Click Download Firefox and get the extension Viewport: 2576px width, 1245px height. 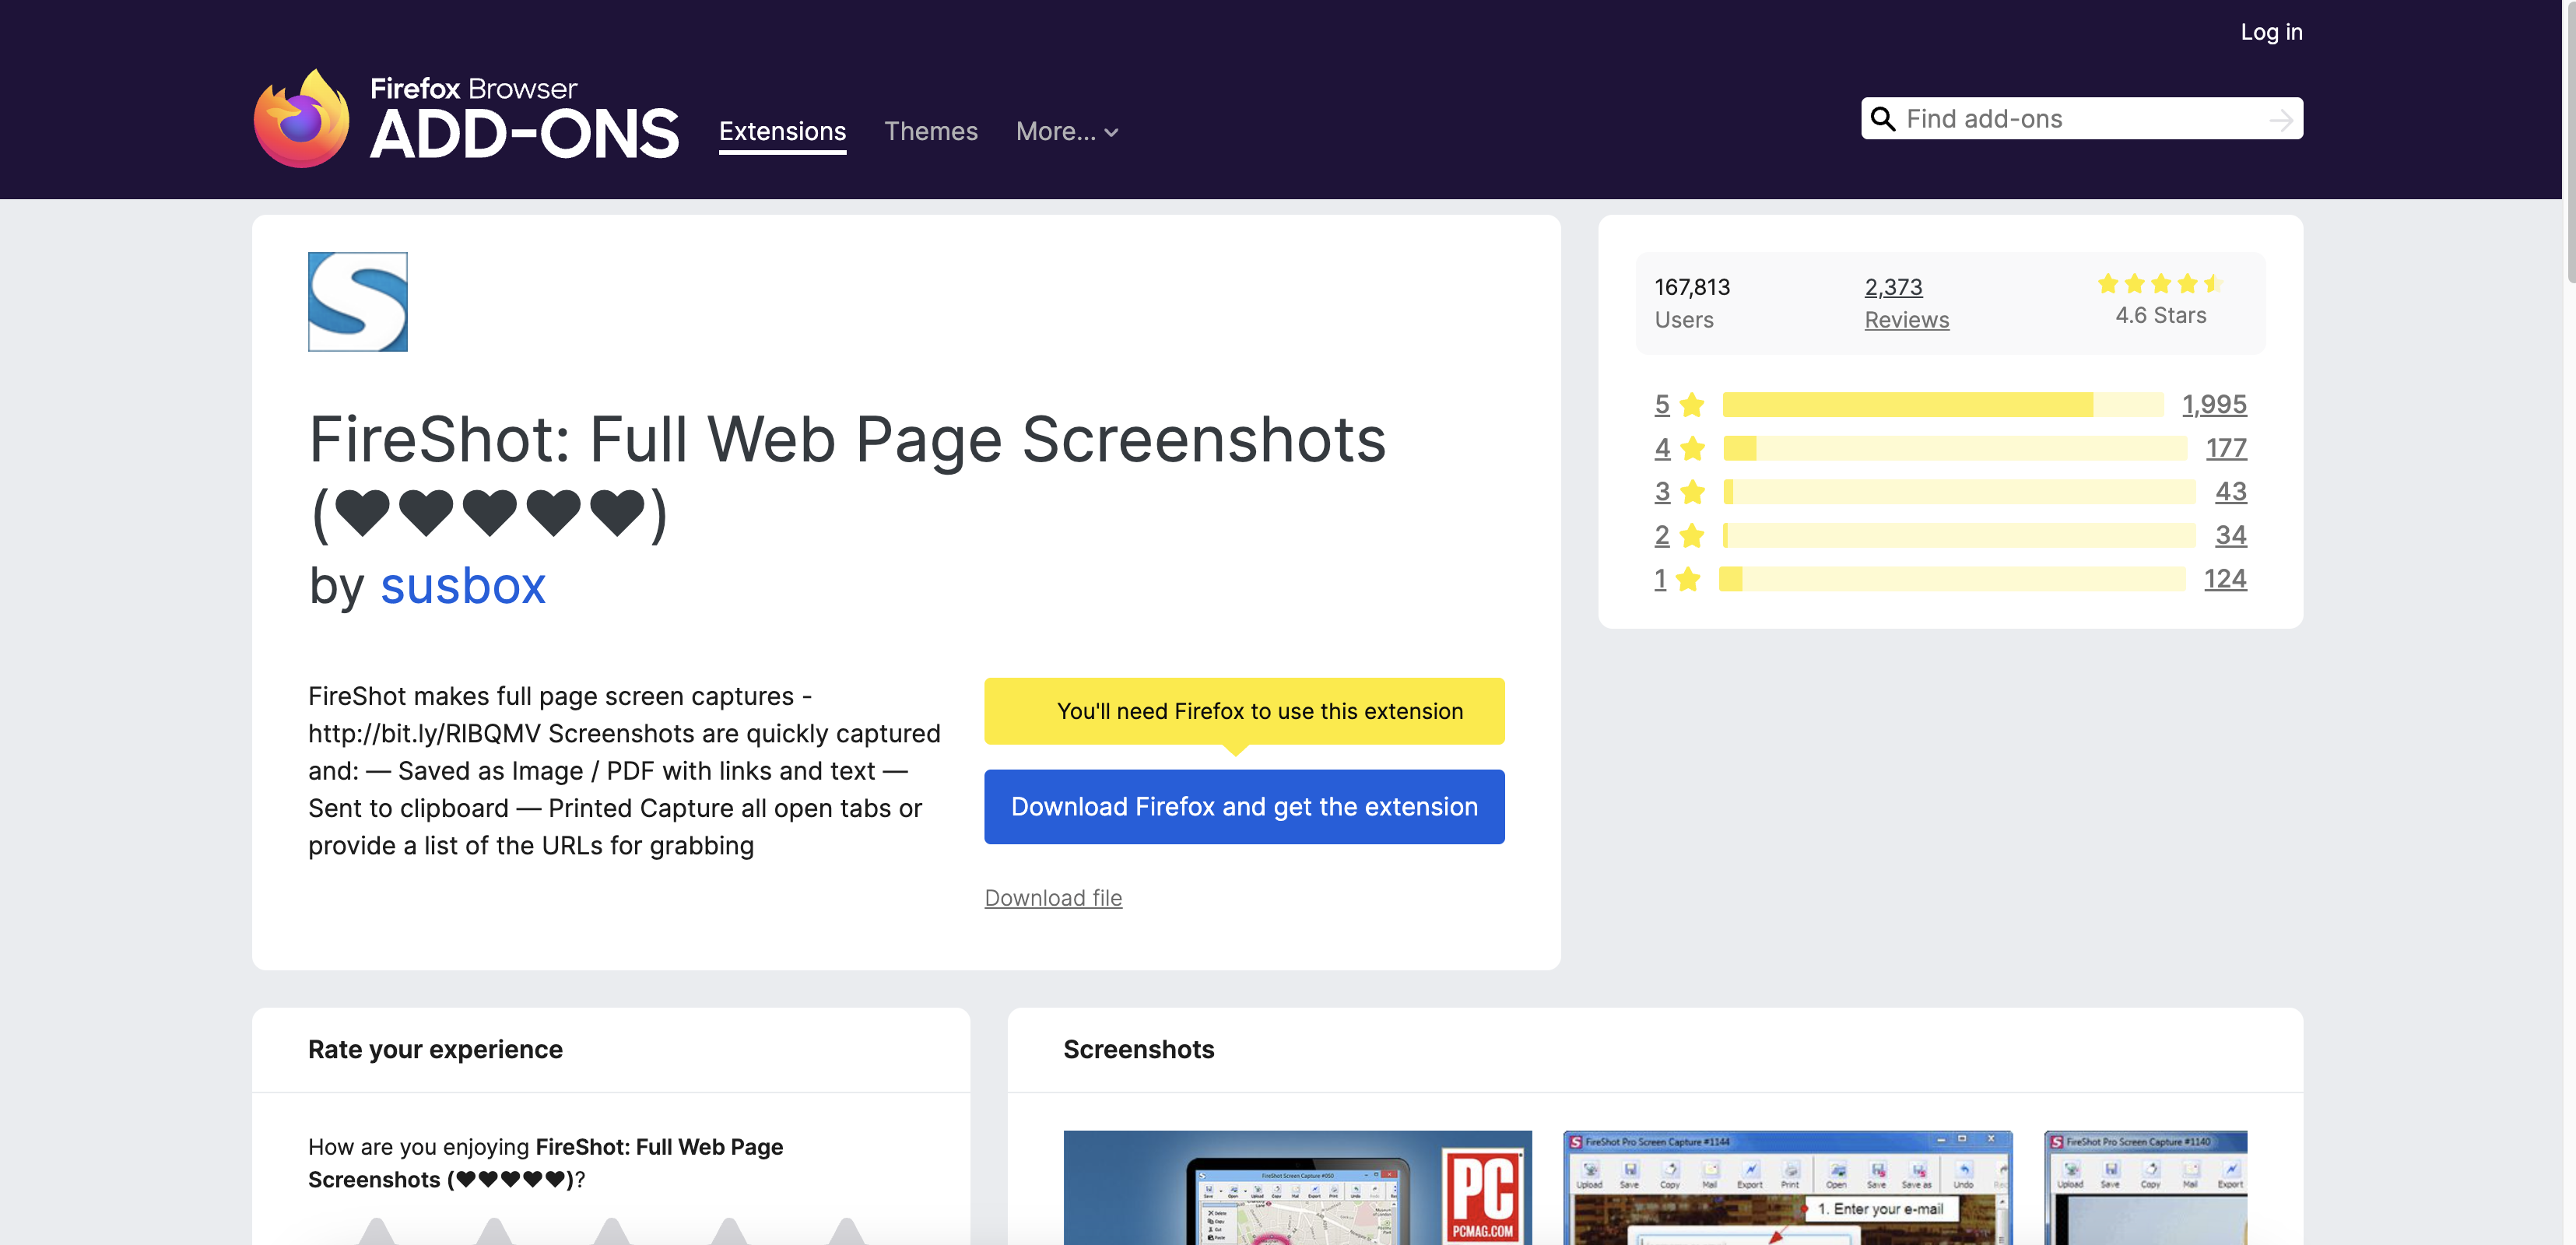[1244, 807]
